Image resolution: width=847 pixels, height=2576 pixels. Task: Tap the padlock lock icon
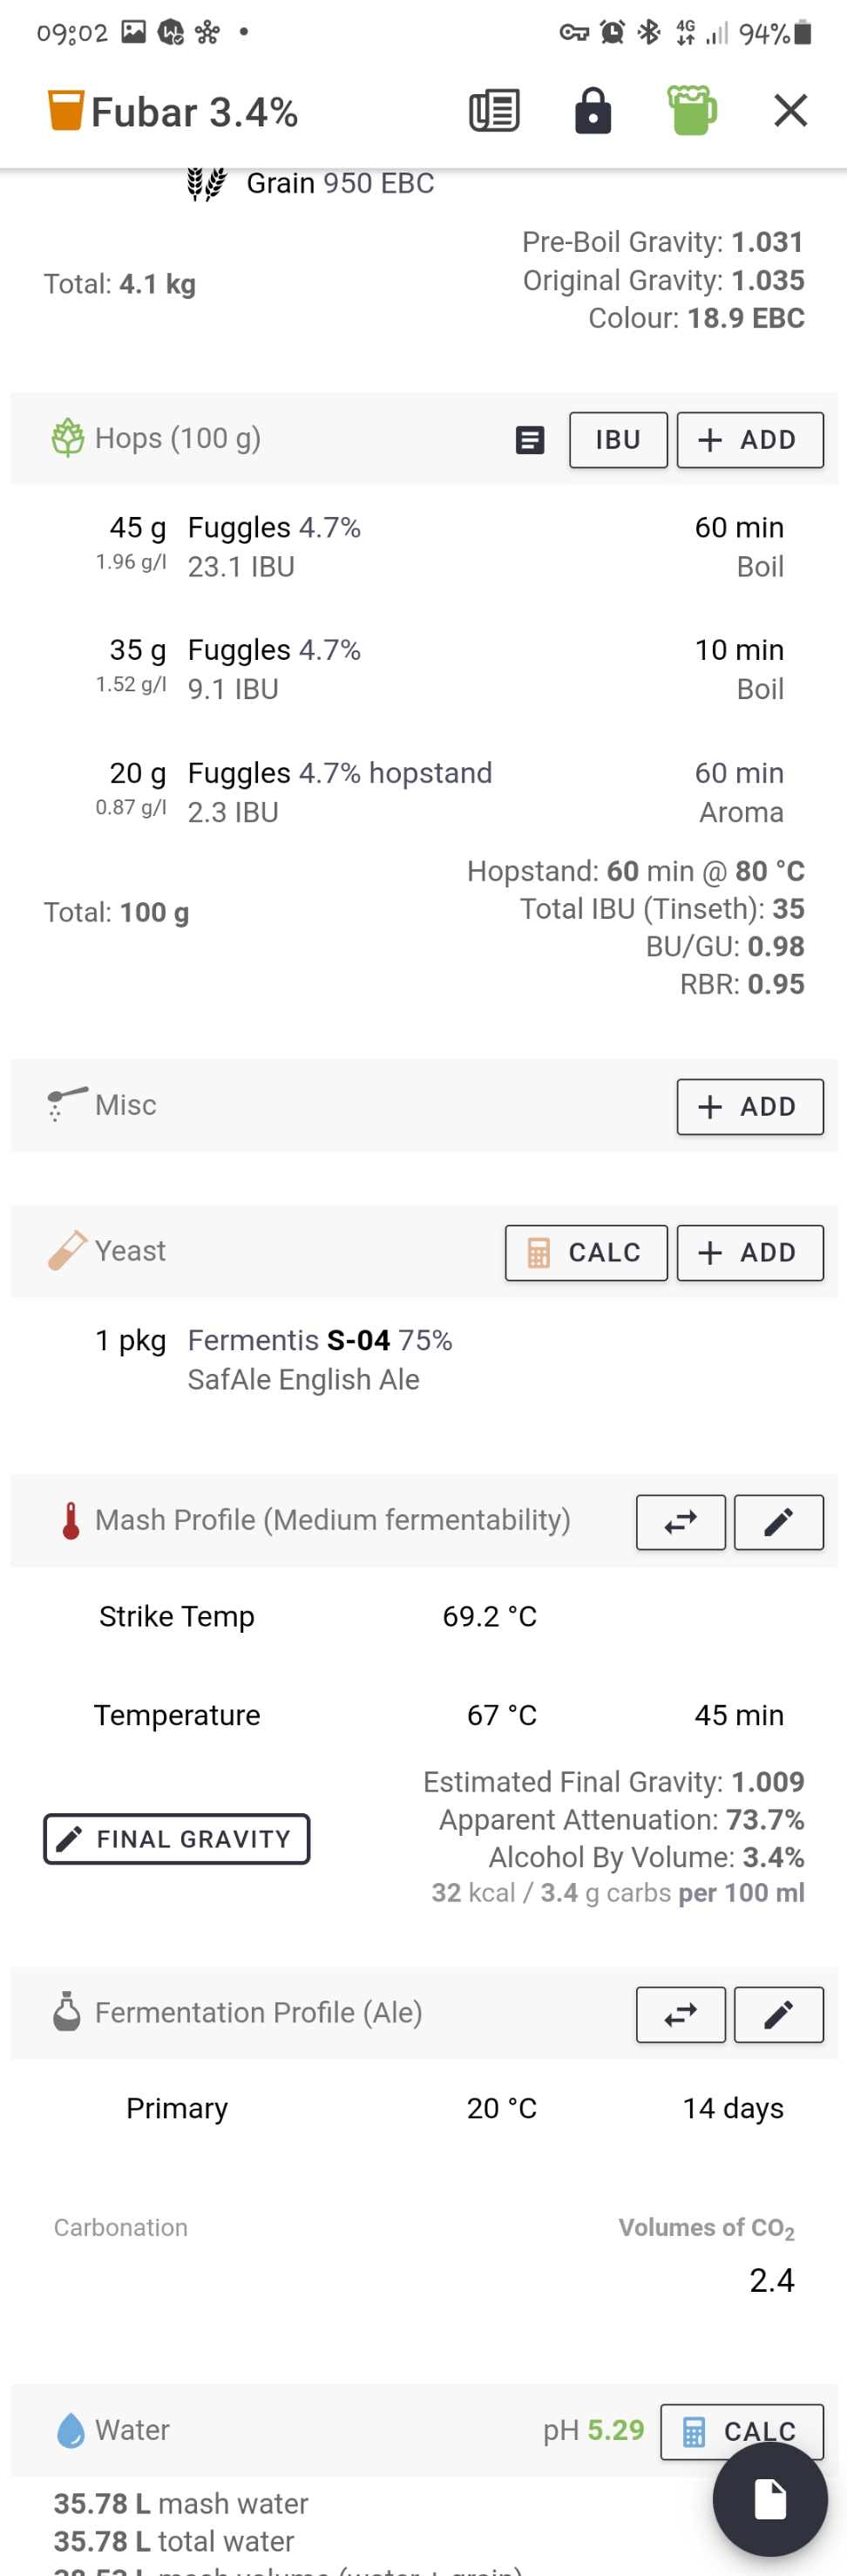[593, 110]
